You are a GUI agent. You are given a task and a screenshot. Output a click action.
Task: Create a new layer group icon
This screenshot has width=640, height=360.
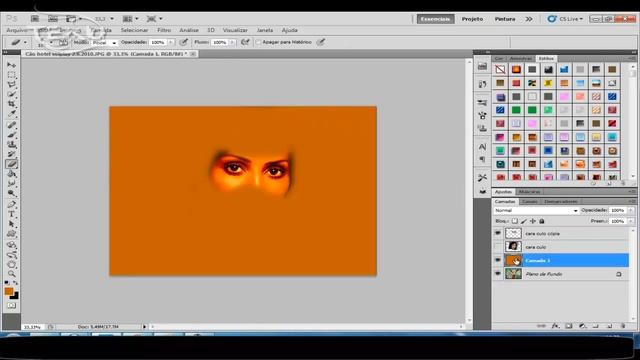[x=596, y=326]
